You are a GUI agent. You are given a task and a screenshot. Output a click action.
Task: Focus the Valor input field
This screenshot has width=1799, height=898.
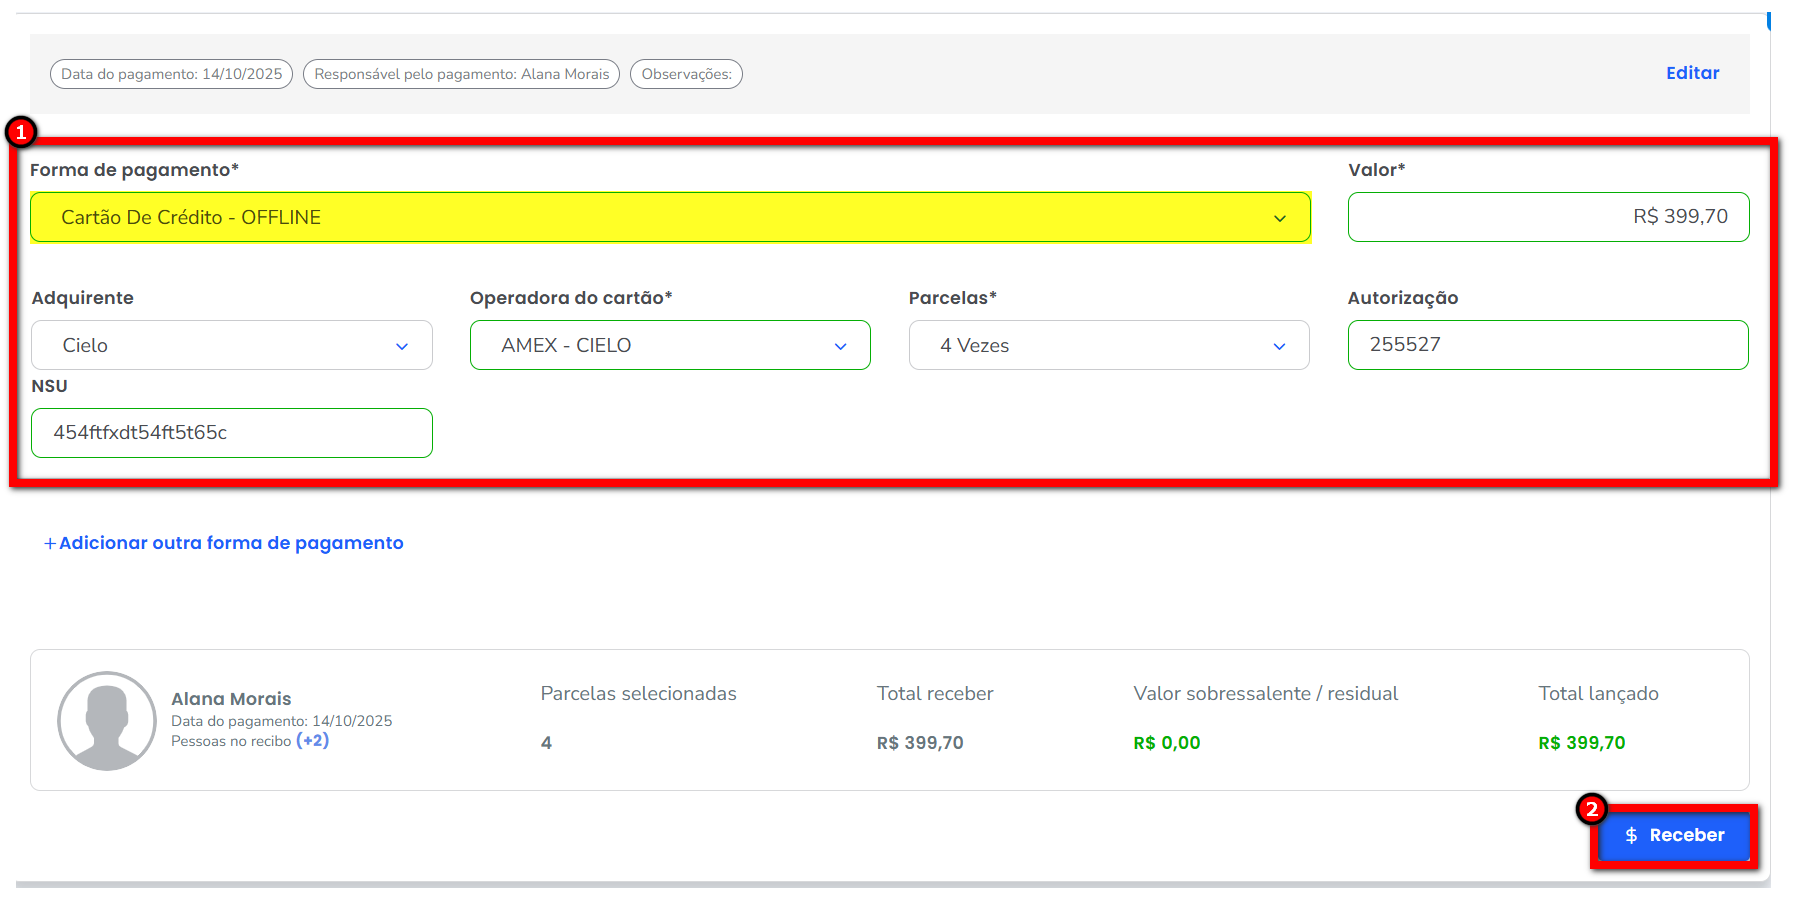tap(1547, 217)
